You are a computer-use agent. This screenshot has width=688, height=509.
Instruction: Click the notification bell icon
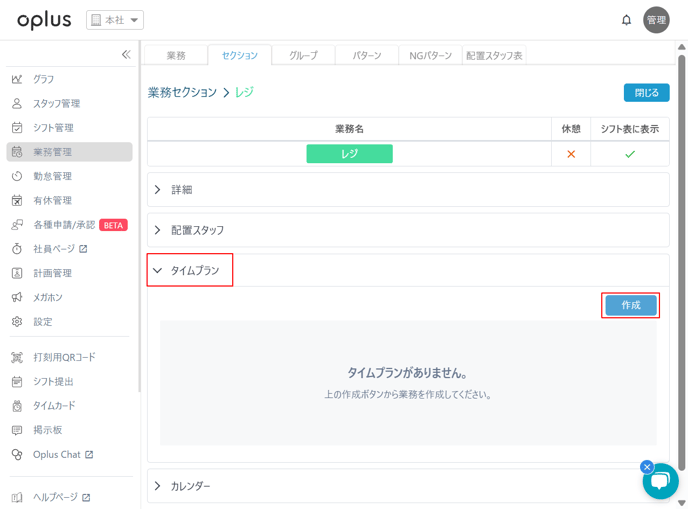[626, 20]
